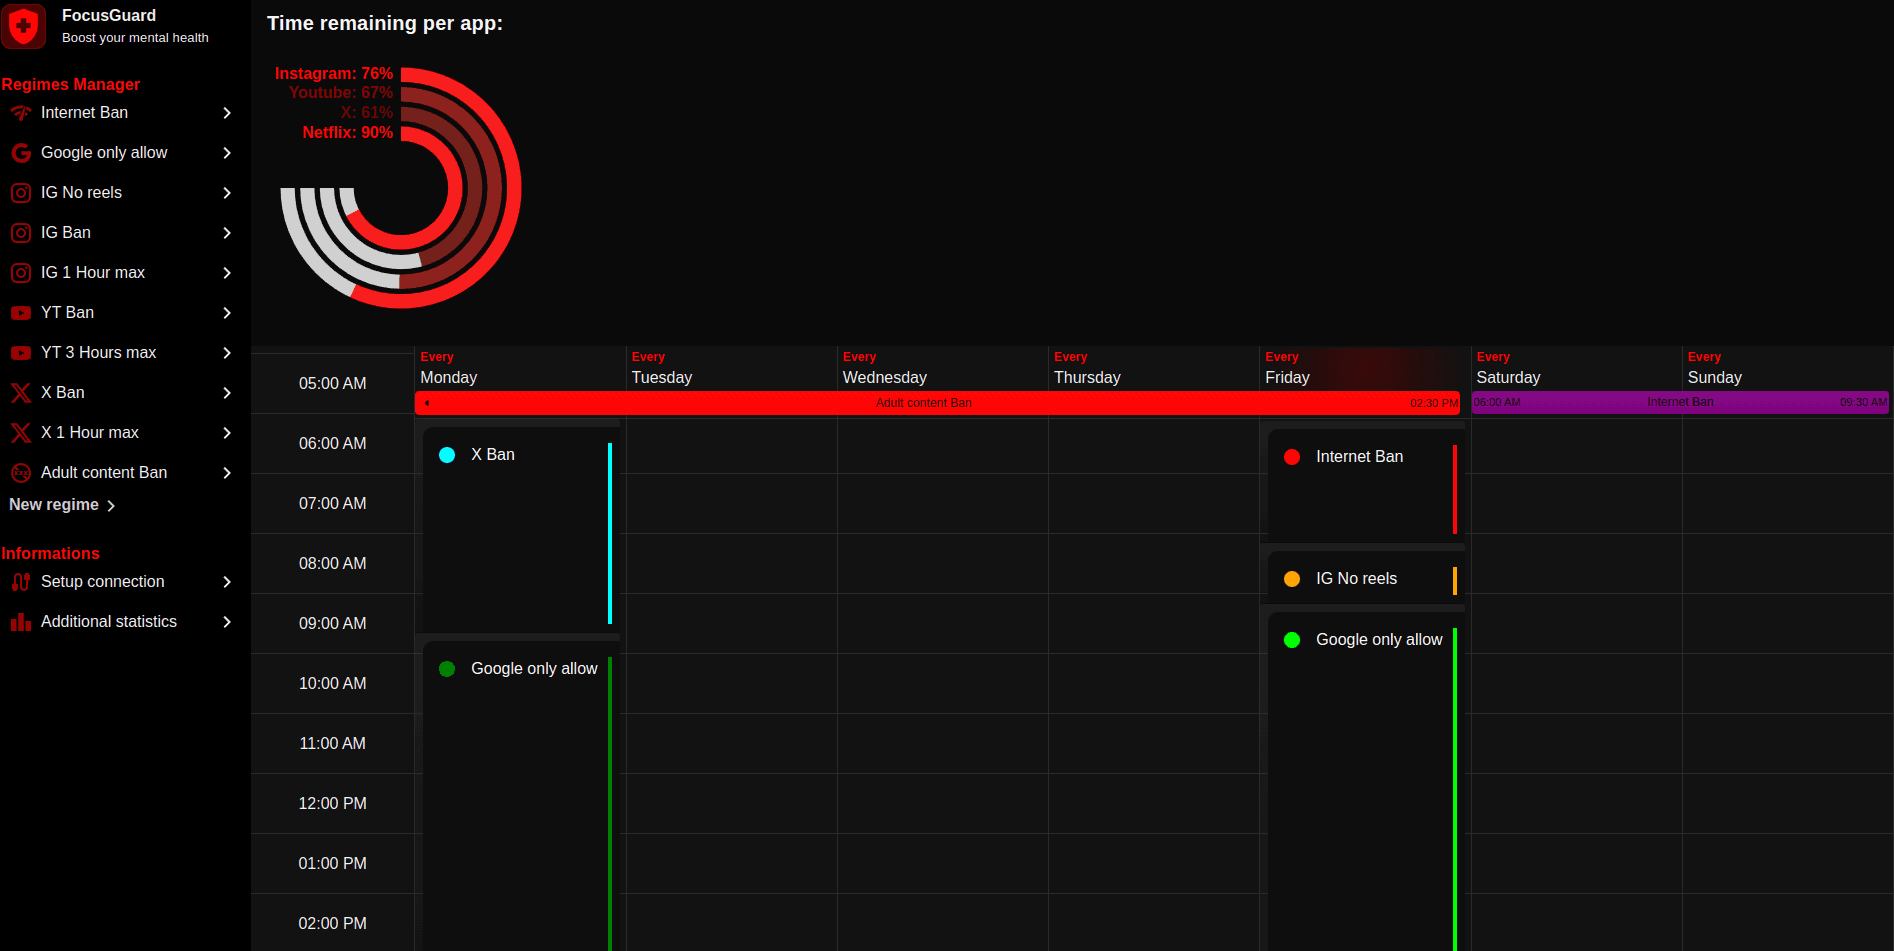Screen dimensions: 1894x951
Task: Open the Additional statistics menu item
Action: [109, 622]
